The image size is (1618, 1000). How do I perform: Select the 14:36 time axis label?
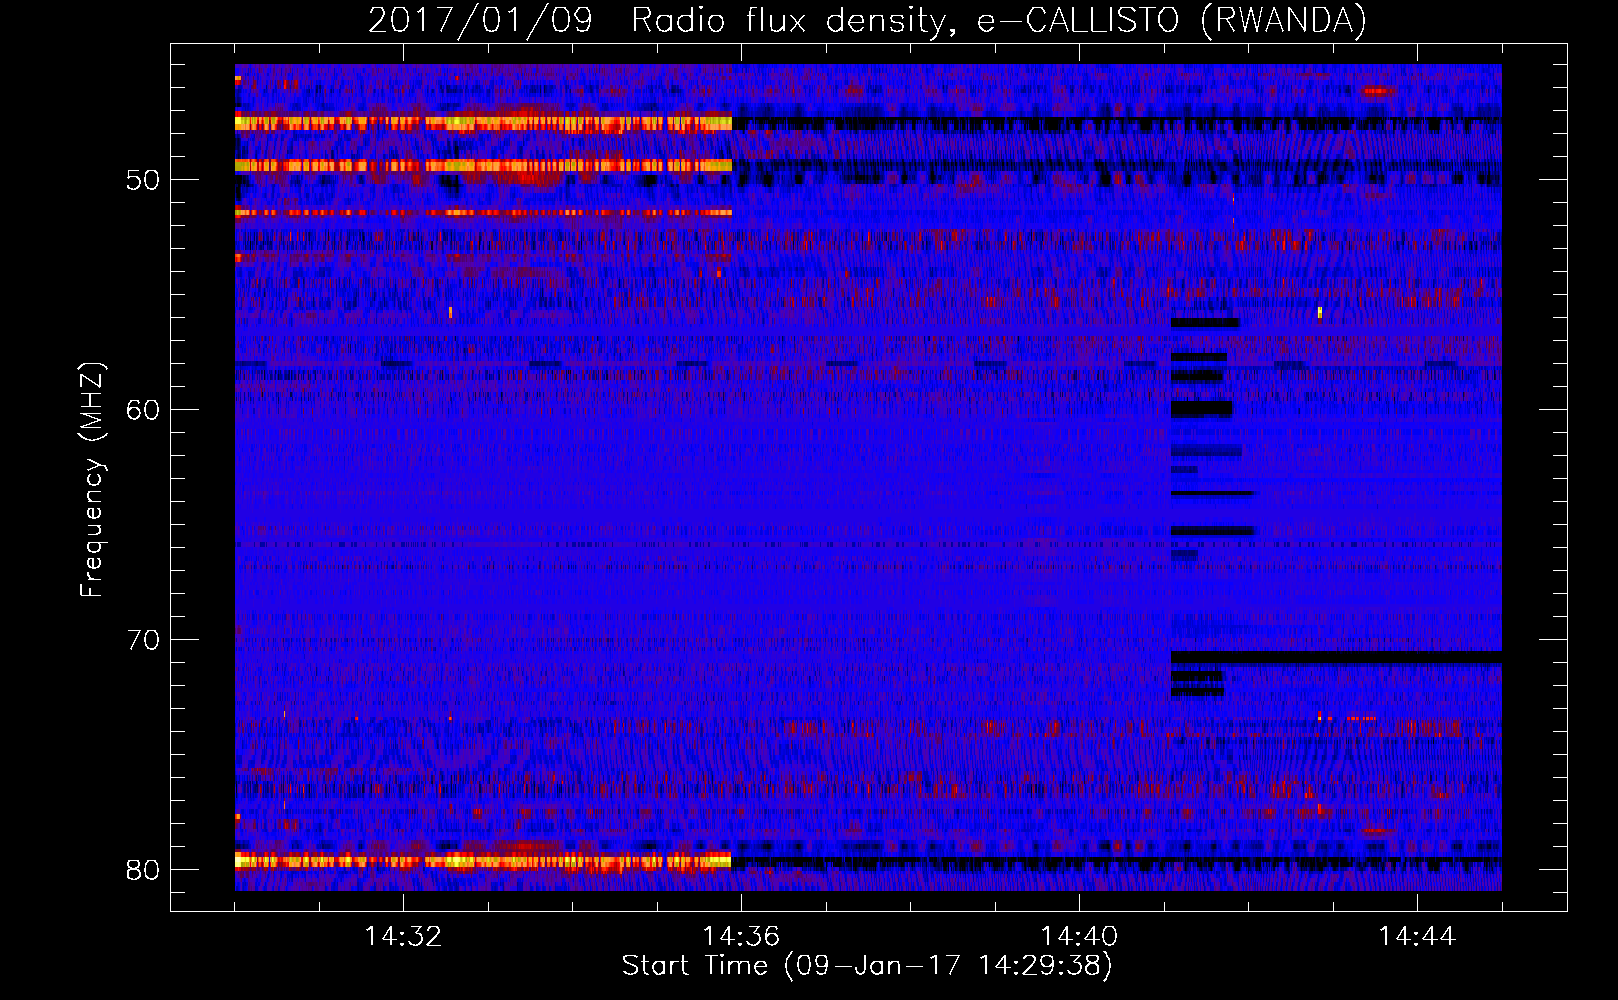pyautogui.click(x=741, y=937)
